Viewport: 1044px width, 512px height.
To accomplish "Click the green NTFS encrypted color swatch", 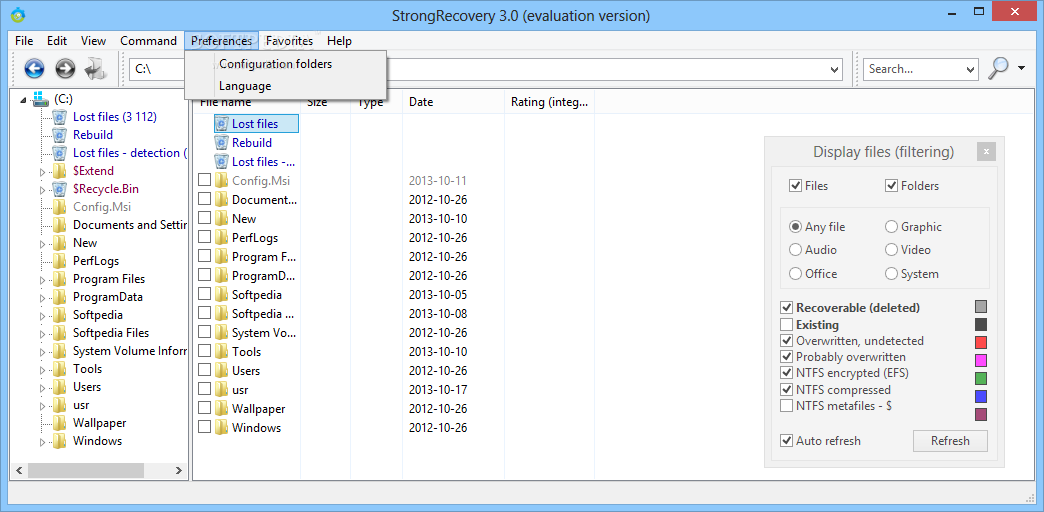I will pos(980,378).
